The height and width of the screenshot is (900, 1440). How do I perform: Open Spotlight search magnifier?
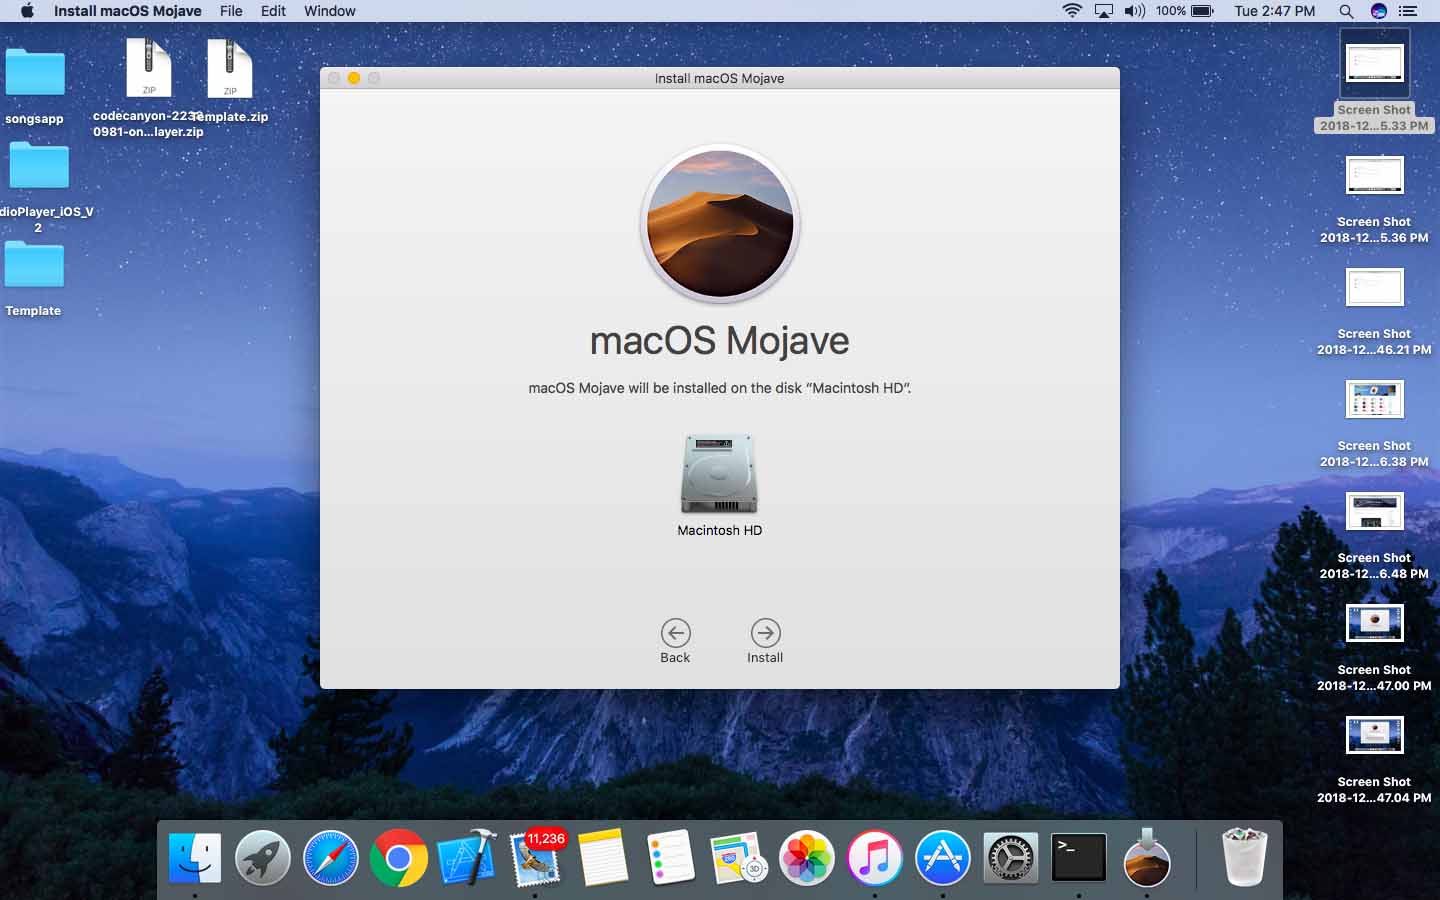[1346, 11]
